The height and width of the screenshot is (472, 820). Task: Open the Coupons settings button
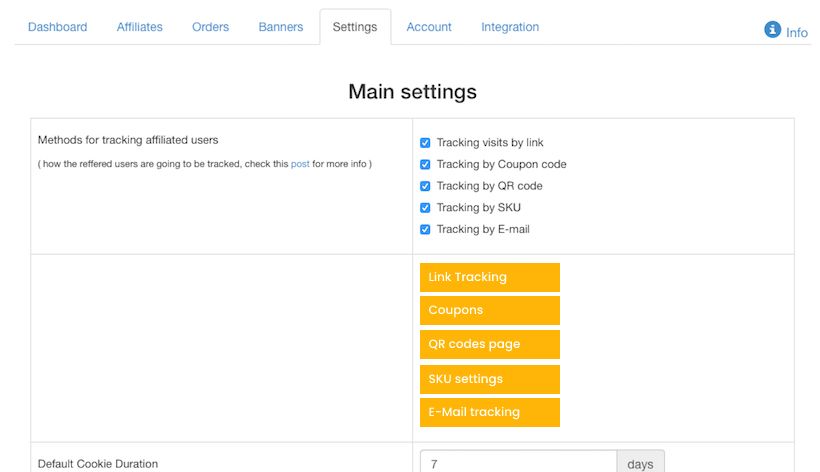(489, 310)
